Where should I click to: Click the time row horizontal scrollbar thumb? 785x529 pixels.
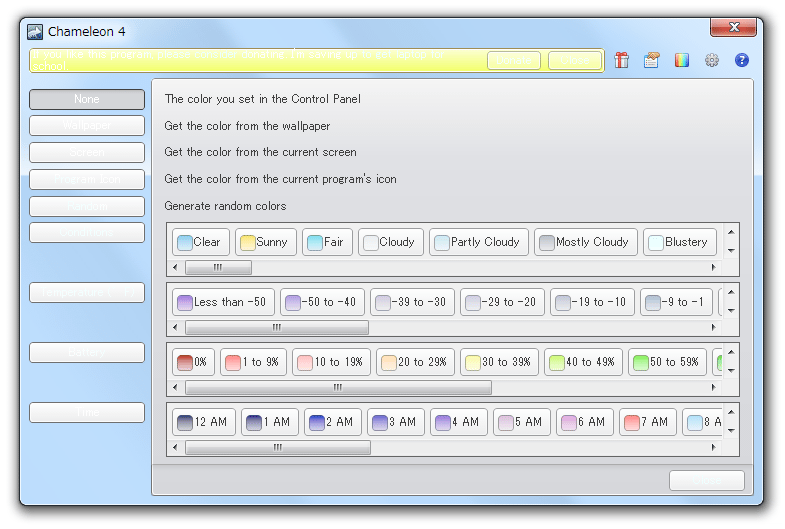coord(278,448)
